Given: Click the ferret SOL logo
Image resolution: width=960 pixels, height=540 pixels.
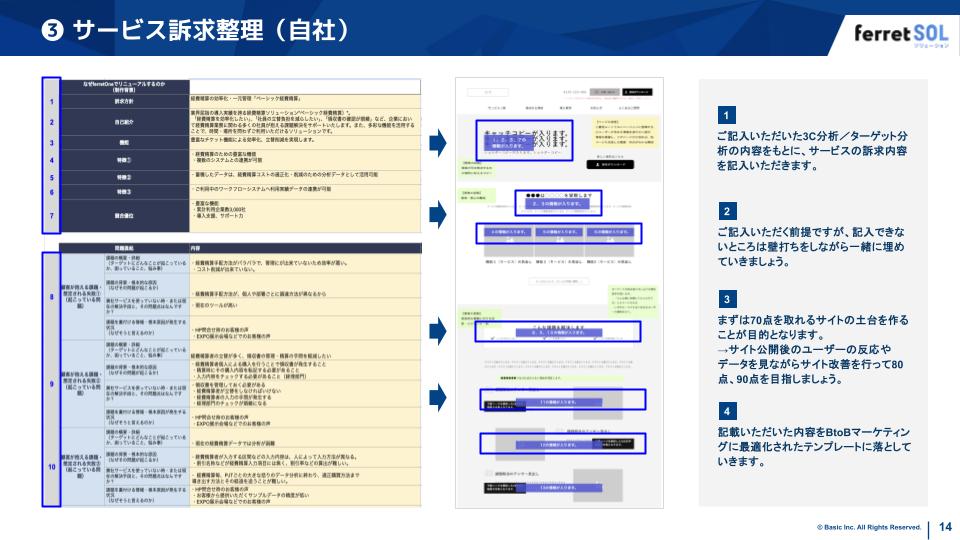Looking at the screenshot, I should click(901, 34).
